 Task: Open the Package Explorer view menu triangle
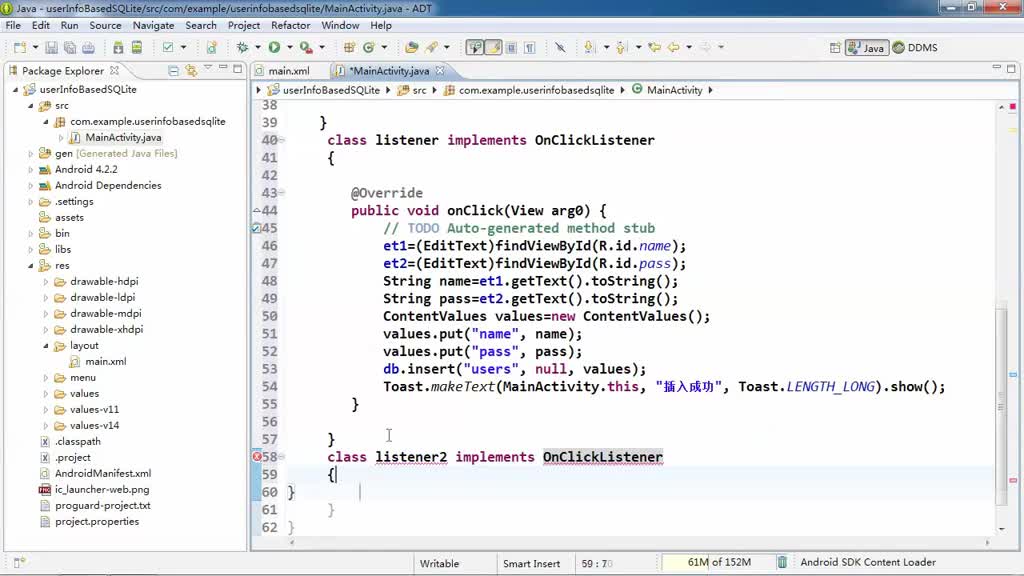coord(208,67)
